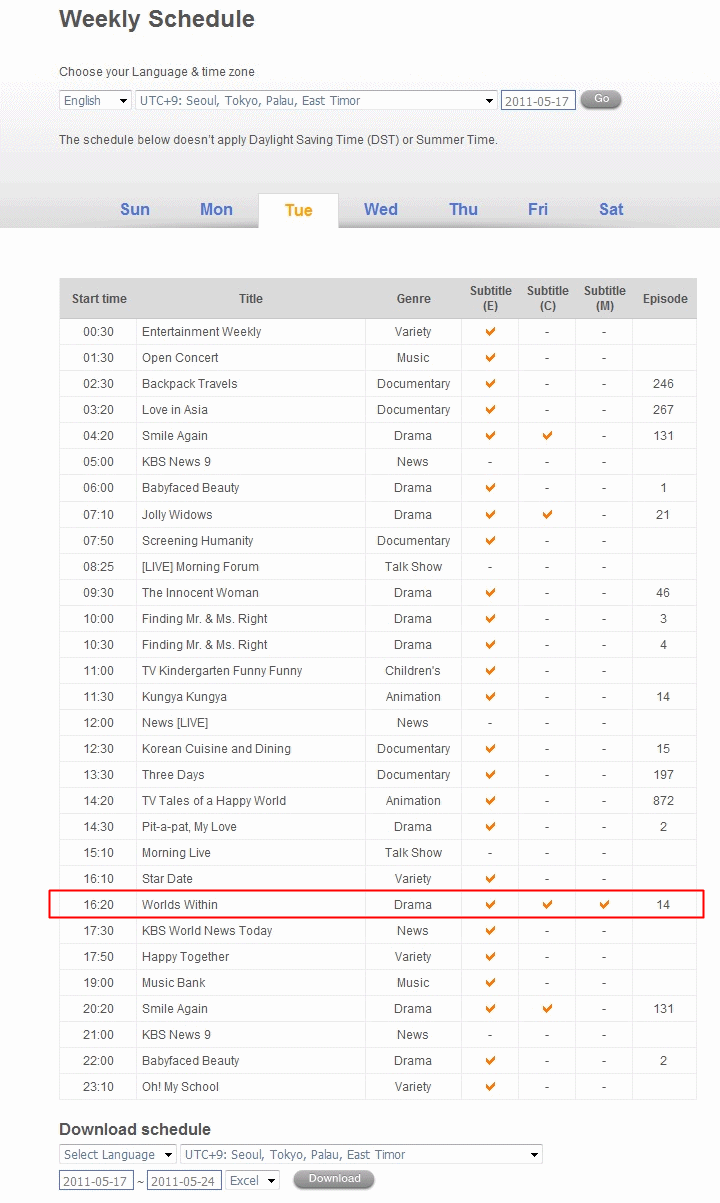This screenshot has width=720, height=1203.
Task: Switch to the Wed schedule tab
Action: (381, 209)
